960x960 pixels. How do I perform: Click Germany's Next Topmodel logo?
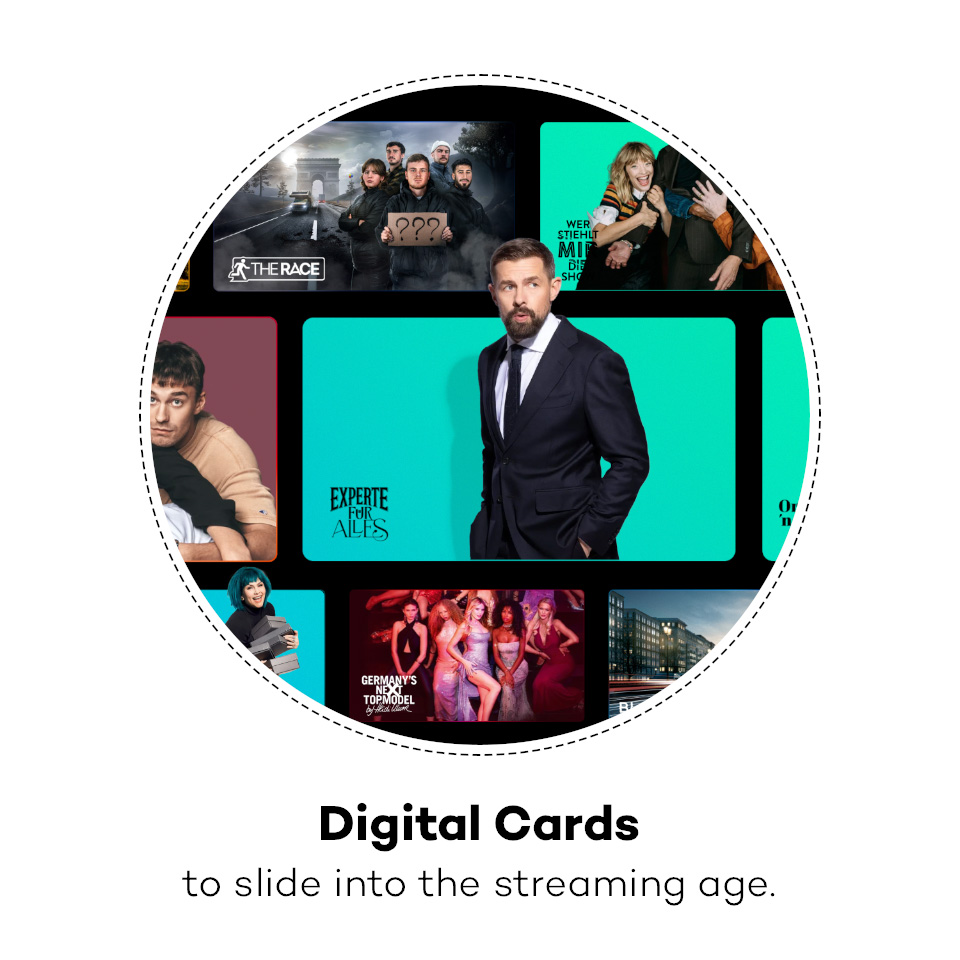pos(389,695)
